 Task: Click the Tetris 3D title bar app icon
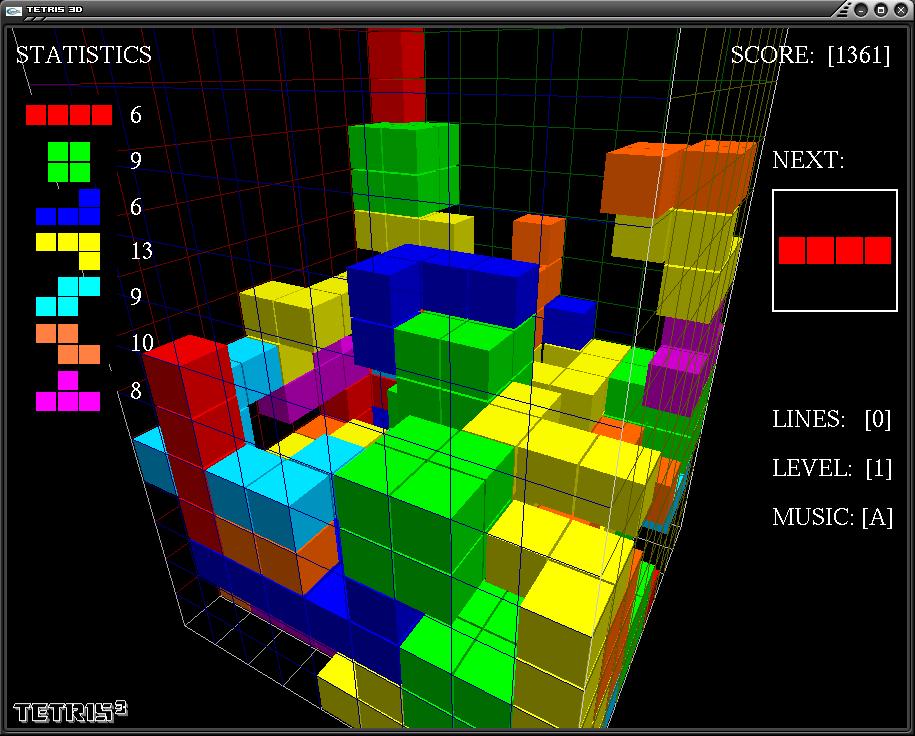pyautogui.click(x=13, y=10)
